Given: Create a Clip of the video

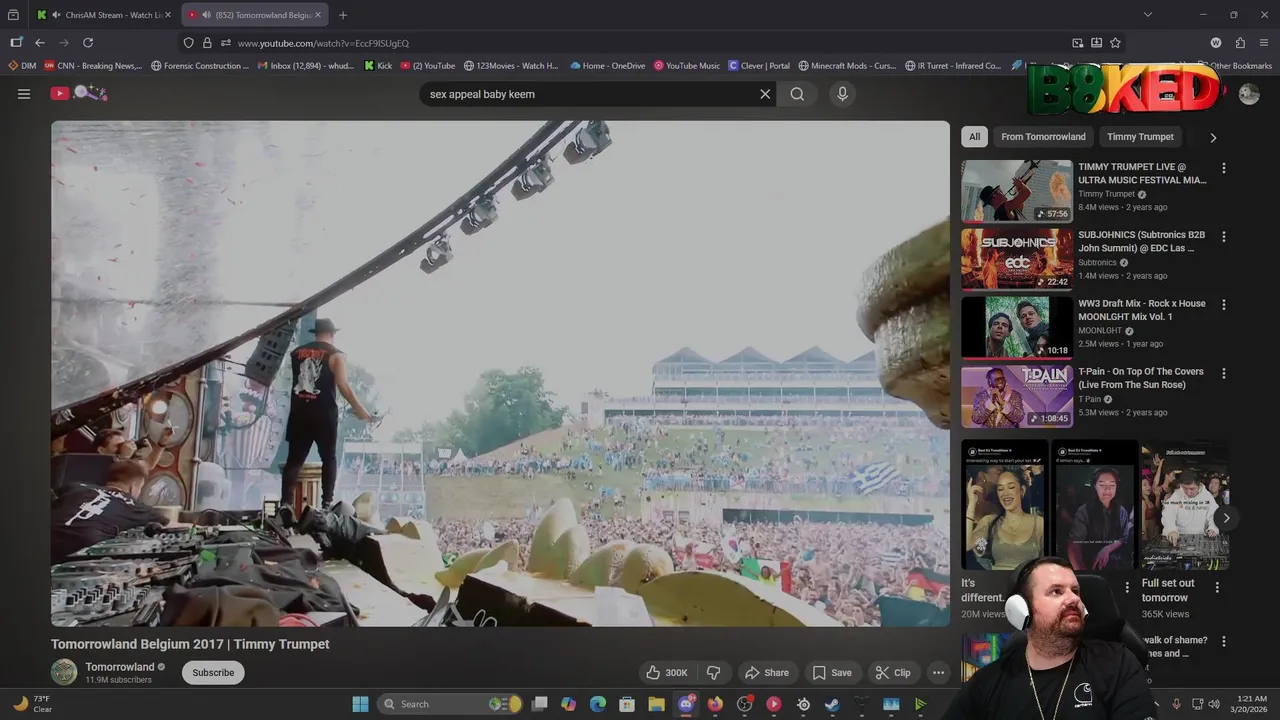Looking at the screenshot, I should [x=892, y=673].
